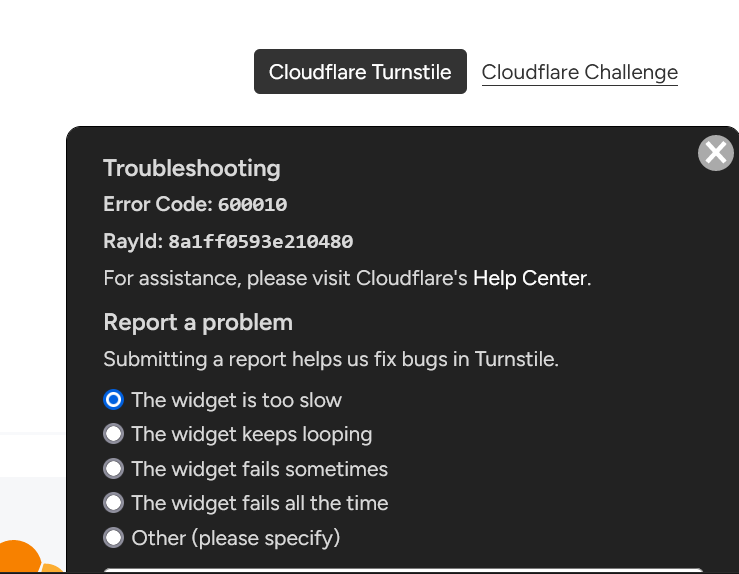Viewport: 739px width, 574px height.
Task: Click the 'The widget fails sometimes' label text
Action: click(260, 469)
